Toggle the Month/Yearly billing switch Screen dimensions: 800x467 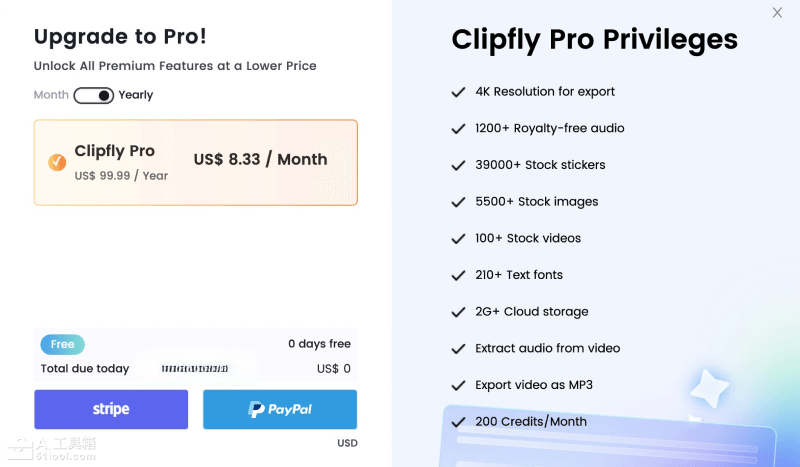(x=93, y=95)
